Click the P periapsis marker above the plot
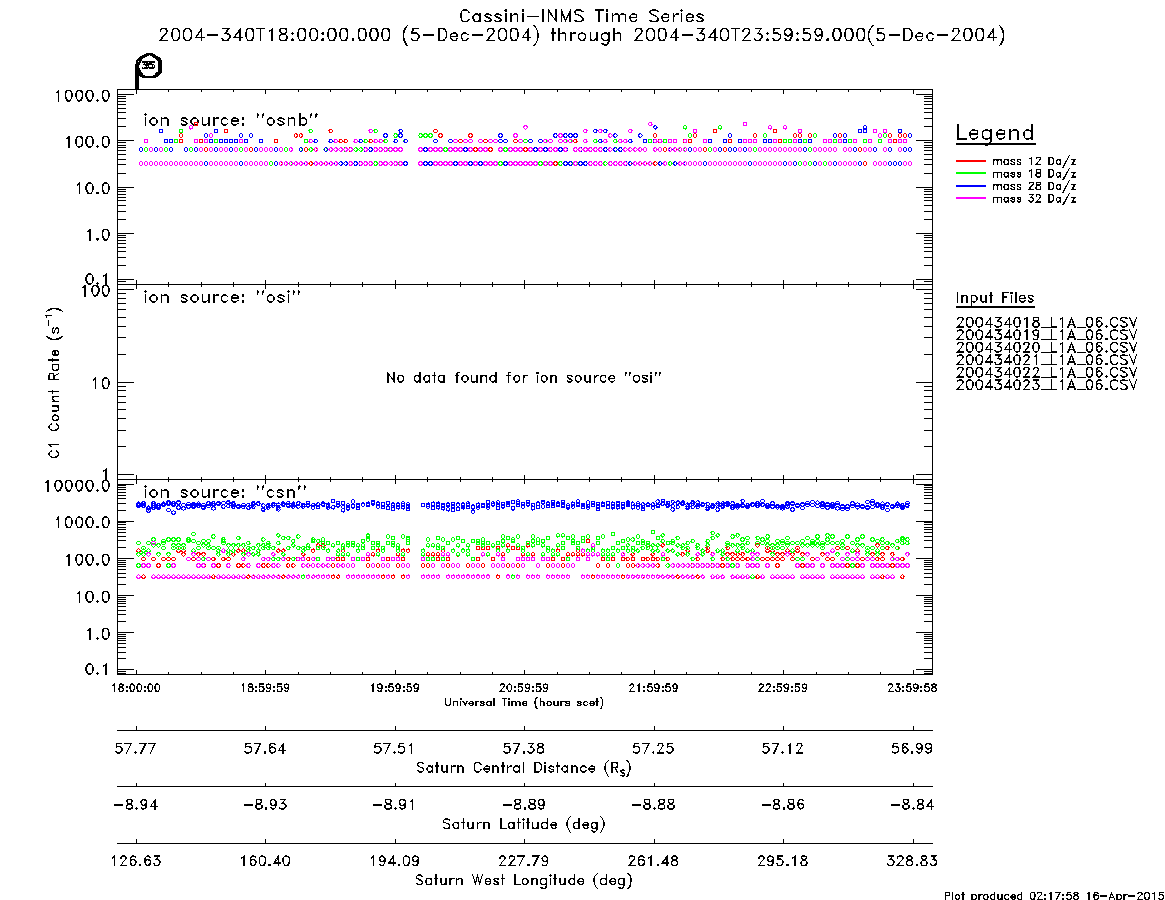The image size is (1165, 900). point(147,71)
